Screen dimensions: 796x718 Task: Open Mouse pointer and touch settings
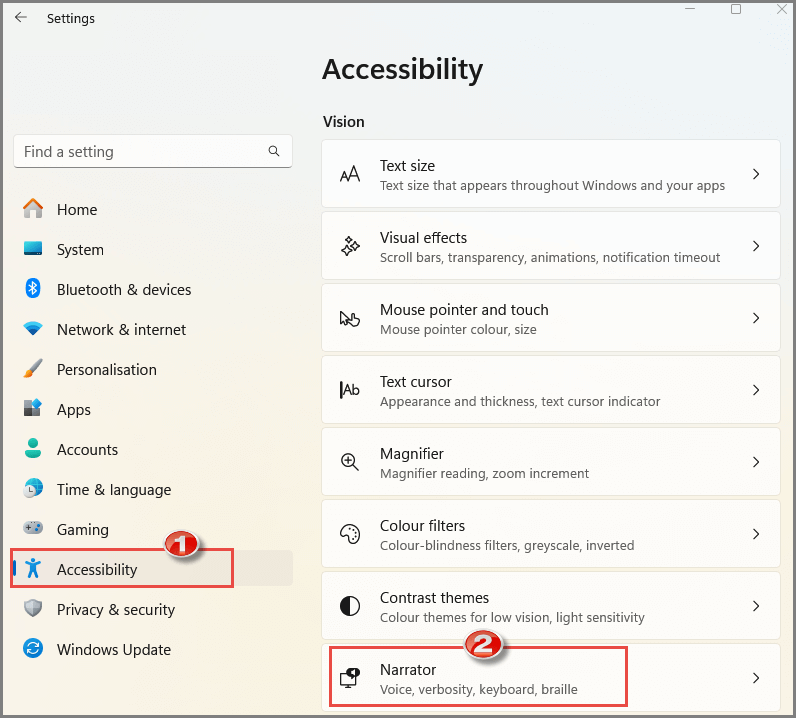click(x=551, y=318)
